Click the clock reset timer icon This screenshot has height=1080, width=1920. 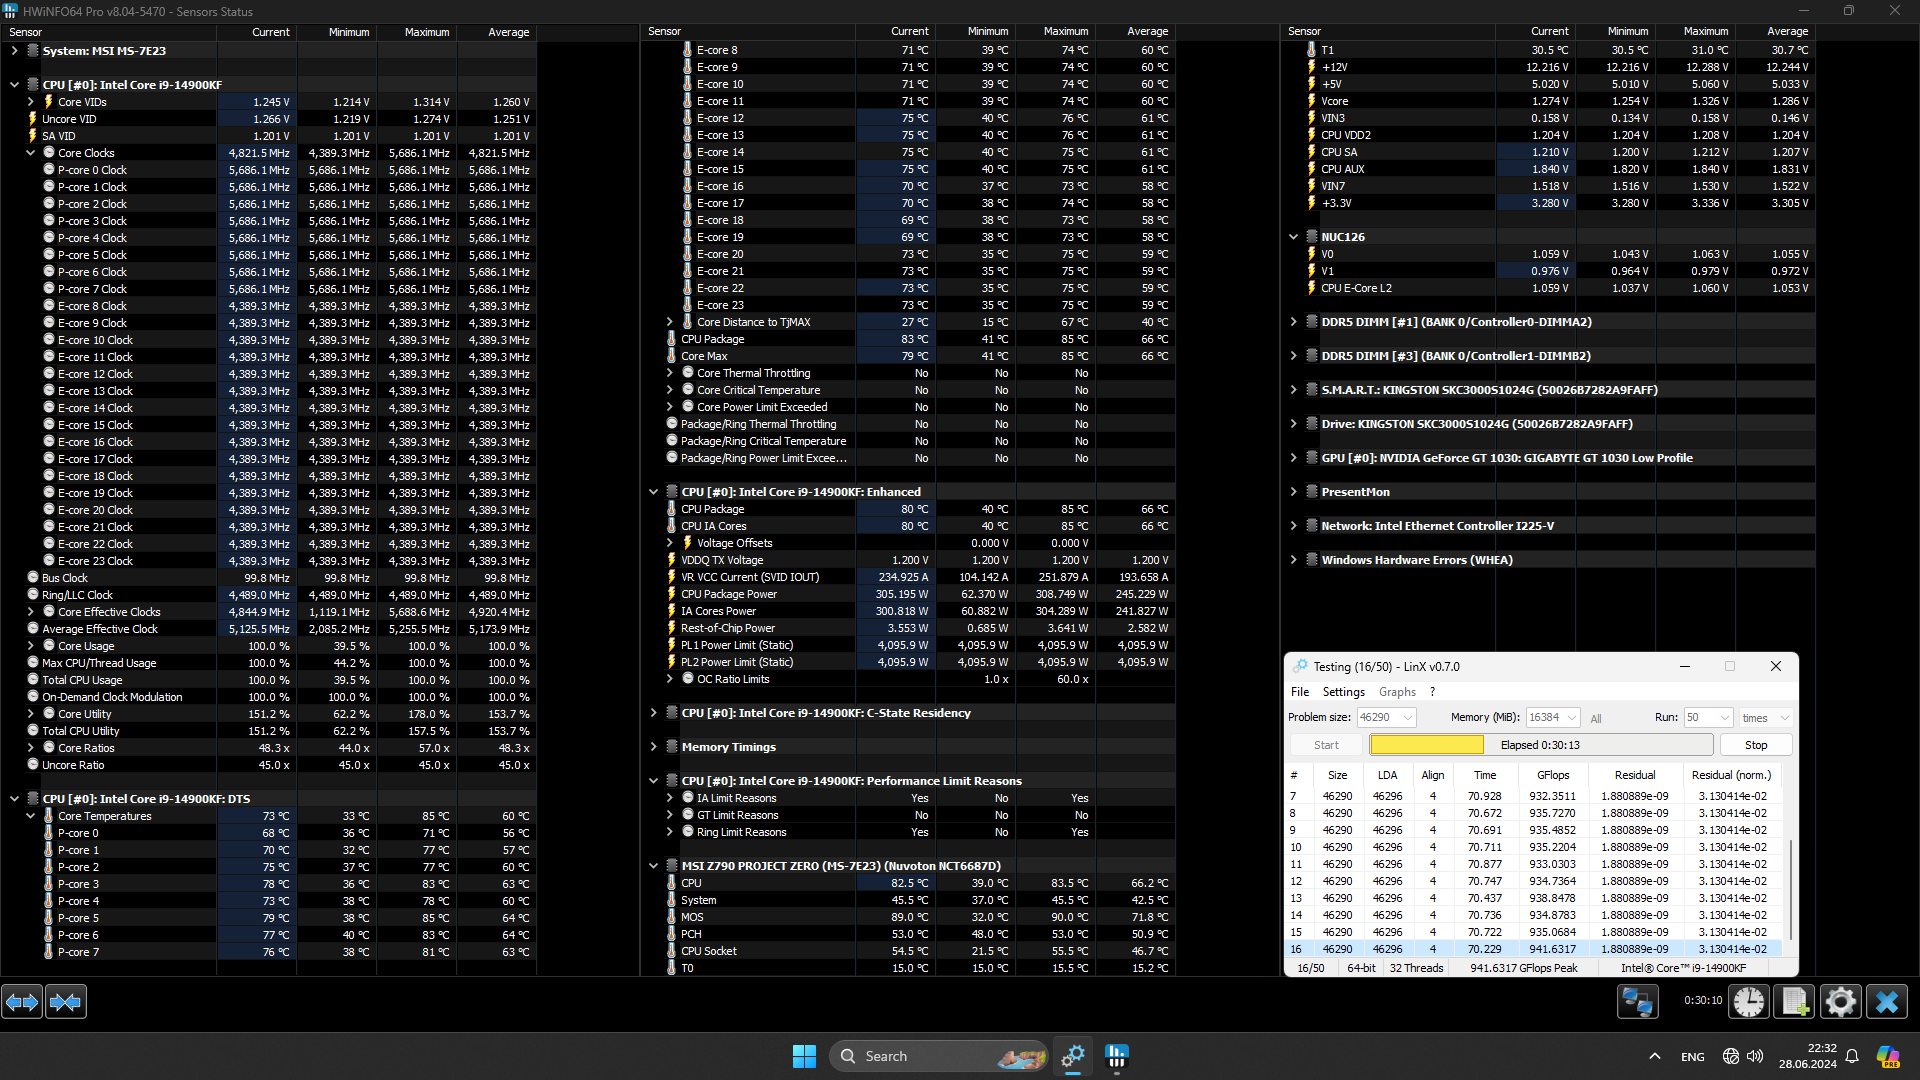[1749, 1001]
